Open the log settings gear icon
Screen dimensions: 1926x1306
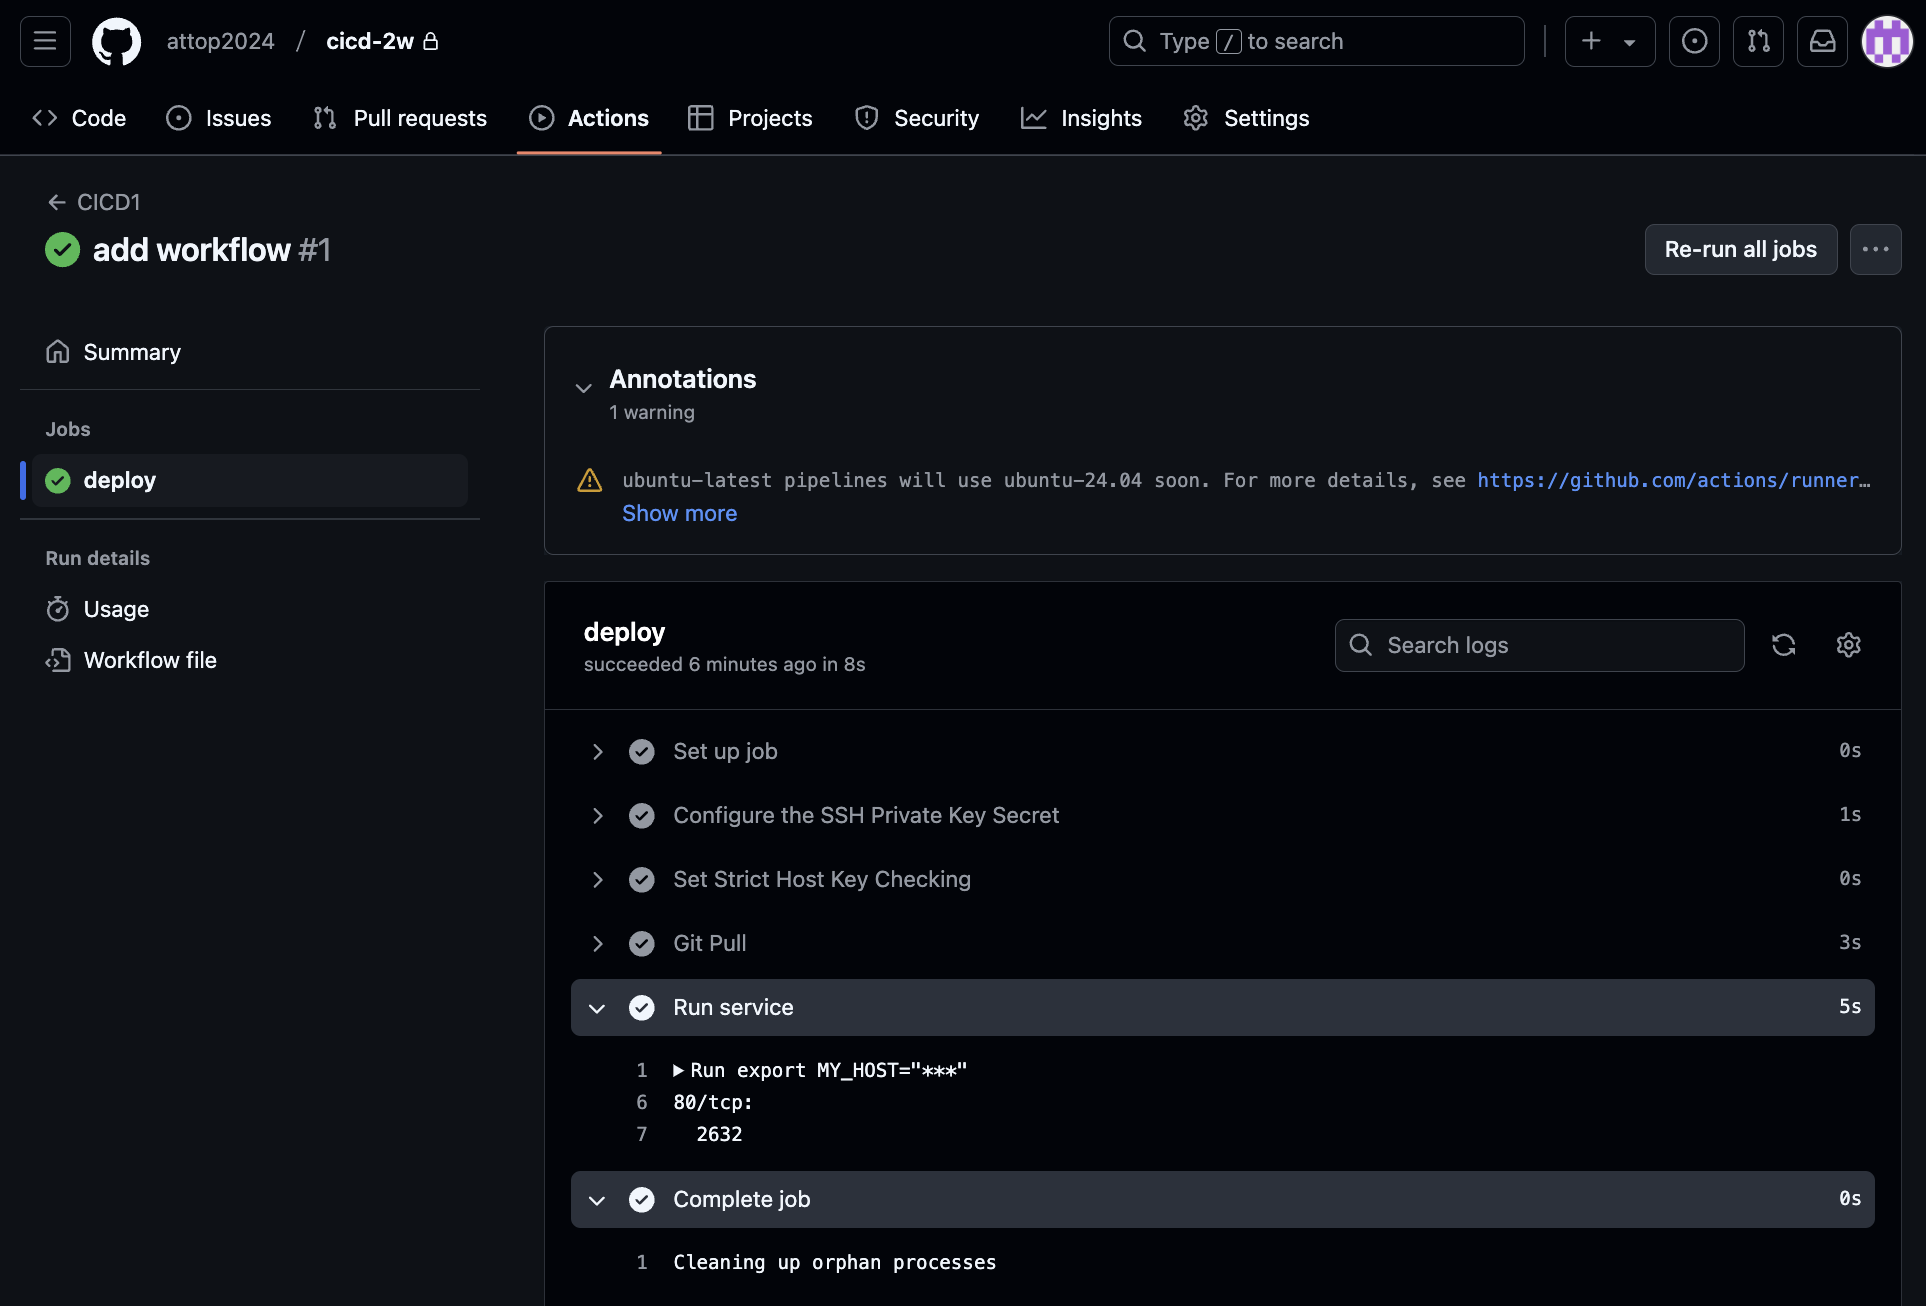click(1848, 645)
